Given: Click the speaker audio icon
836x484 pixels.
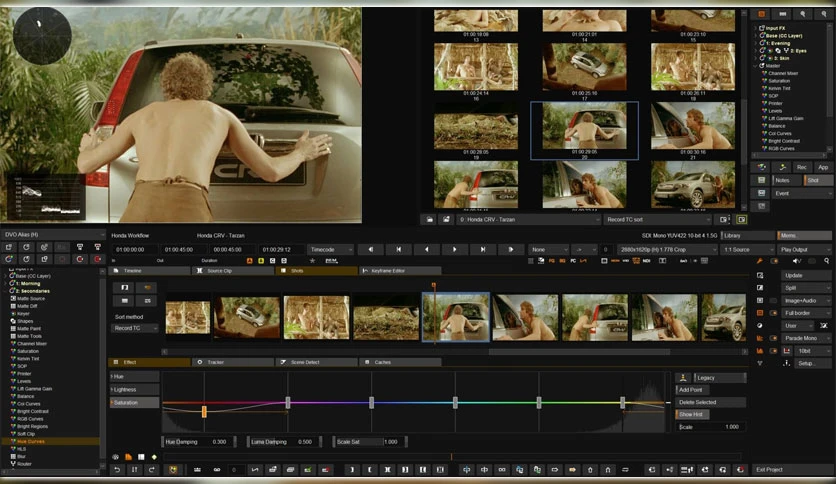Looking at the screenshot, I should click(796, 261).
